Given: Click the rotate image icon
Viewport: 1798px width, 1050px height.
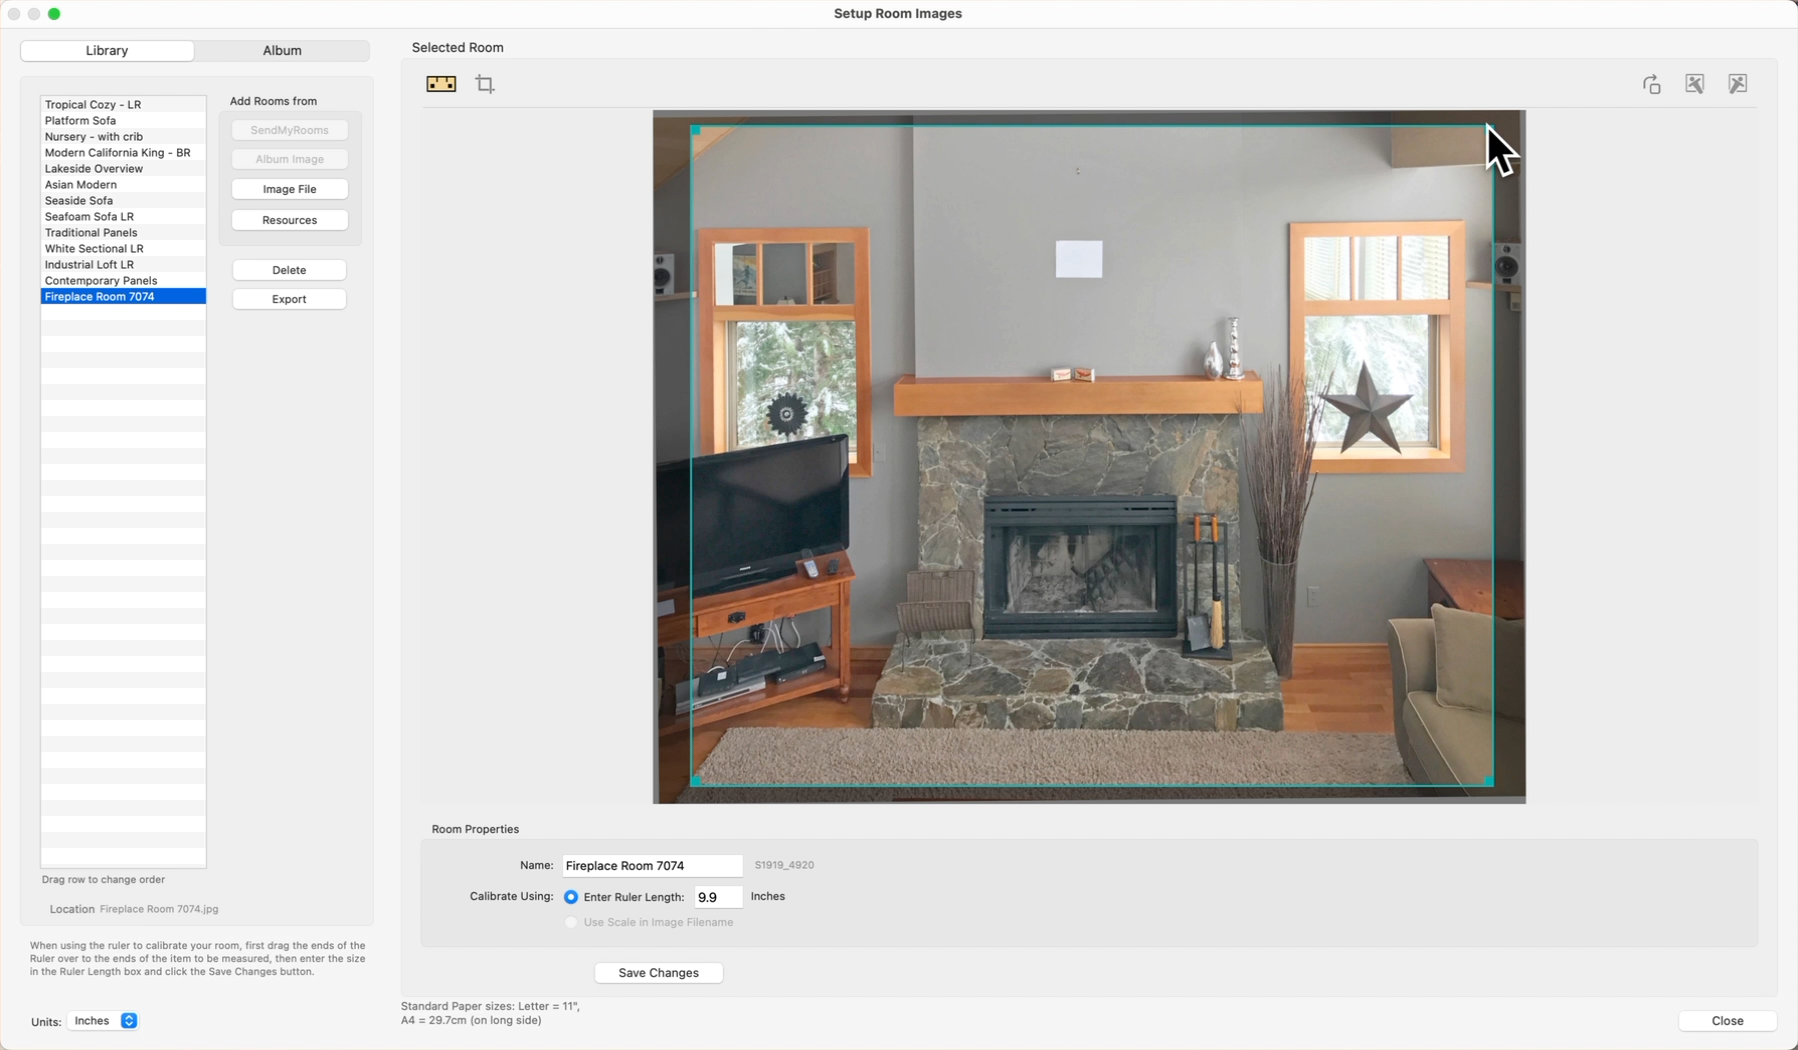Looking at the screenshot, I should pos(1651,84).
